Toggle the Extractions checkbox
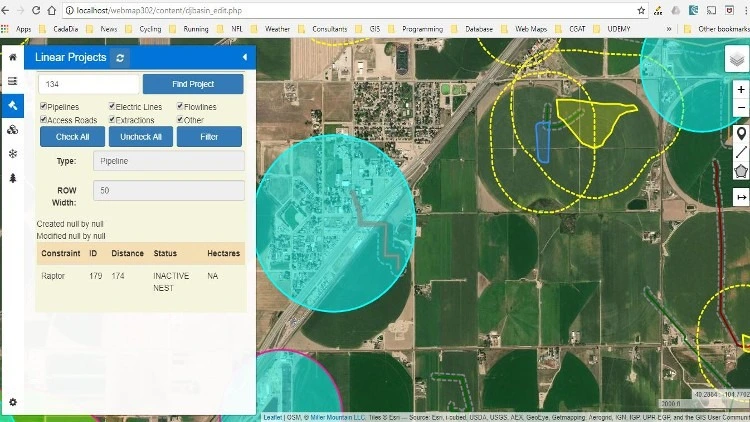This screenshot has height=422, width=750. (111, 120)
